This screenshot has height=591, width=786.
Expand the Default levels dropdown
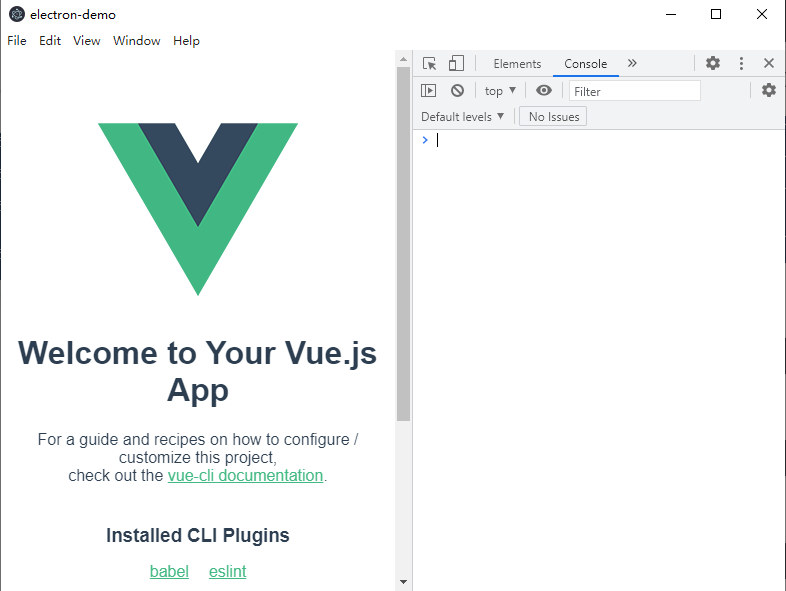tap(462, 117)
